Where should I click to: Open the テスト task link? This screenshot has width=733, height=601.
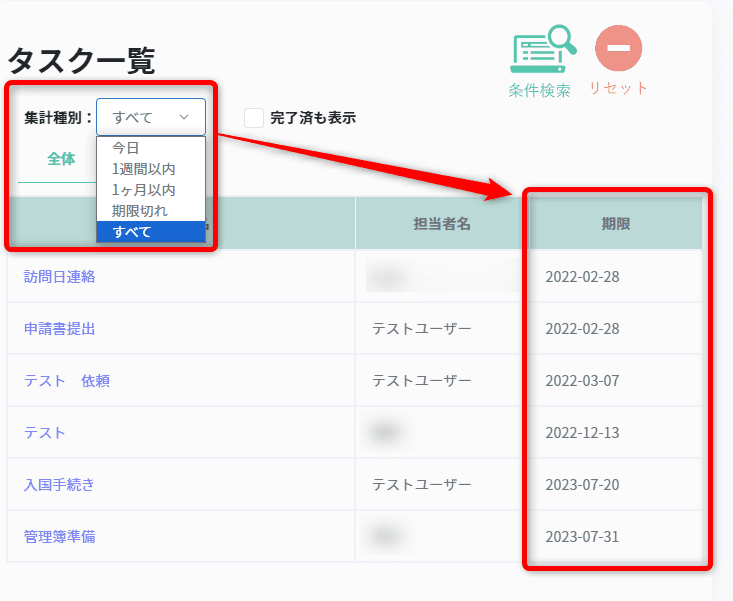click(45, 432)
